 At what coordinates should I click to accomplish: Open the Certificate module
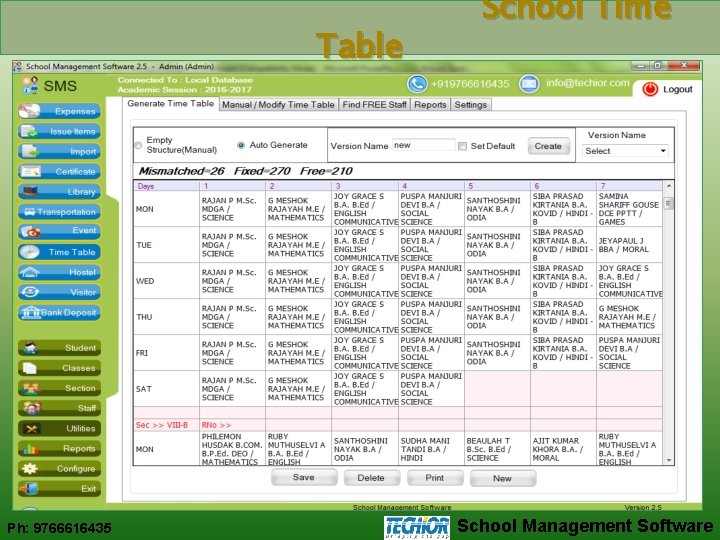click(x=59, y=172)
